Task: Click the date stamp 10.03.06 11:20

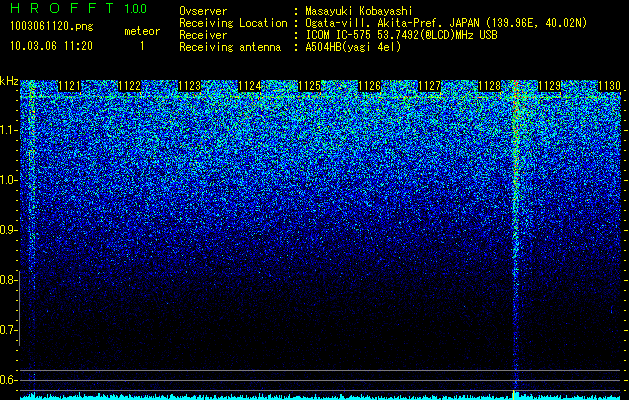Action: point(51,46)
